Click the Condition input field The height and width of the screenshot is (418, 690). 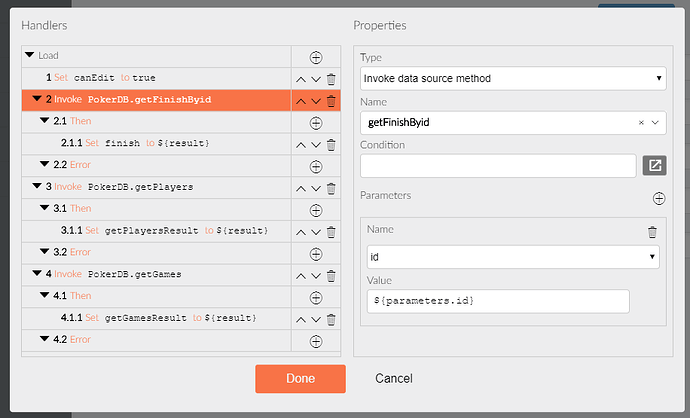click(x=497, y=166)
